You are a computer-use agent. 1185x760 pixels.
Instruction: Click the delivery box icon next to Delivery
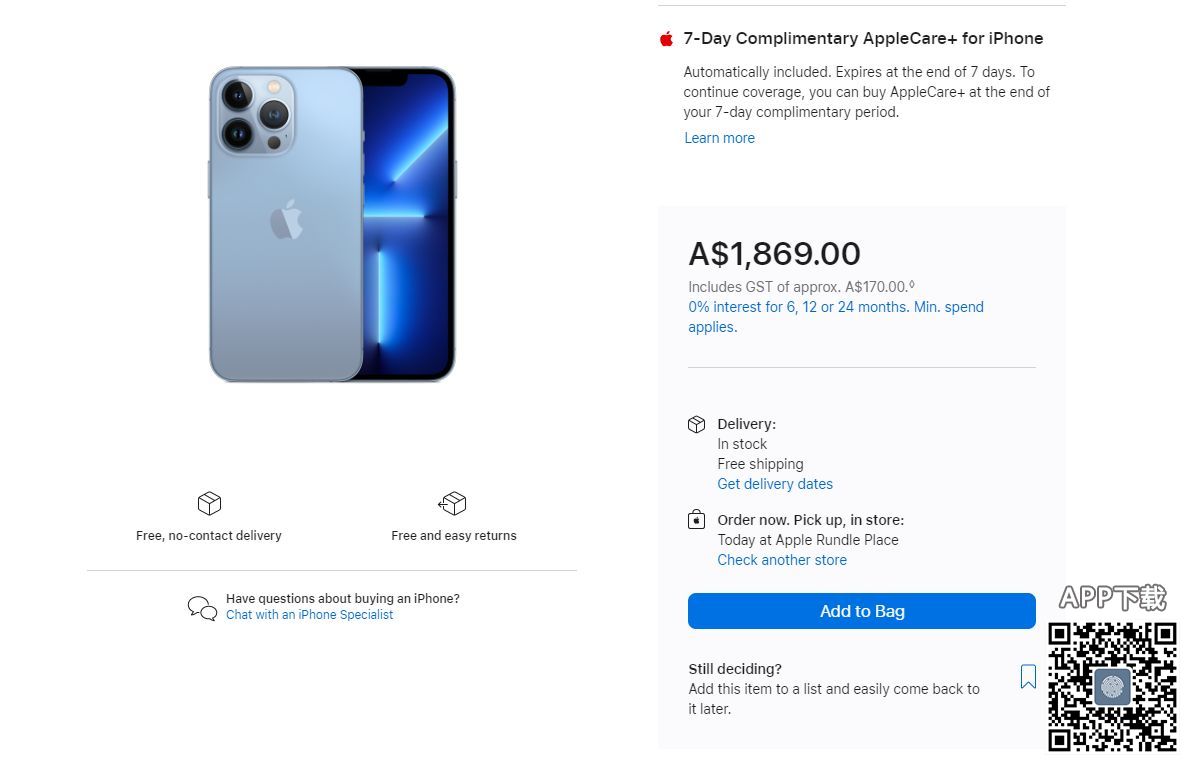[x=697, y=424]
